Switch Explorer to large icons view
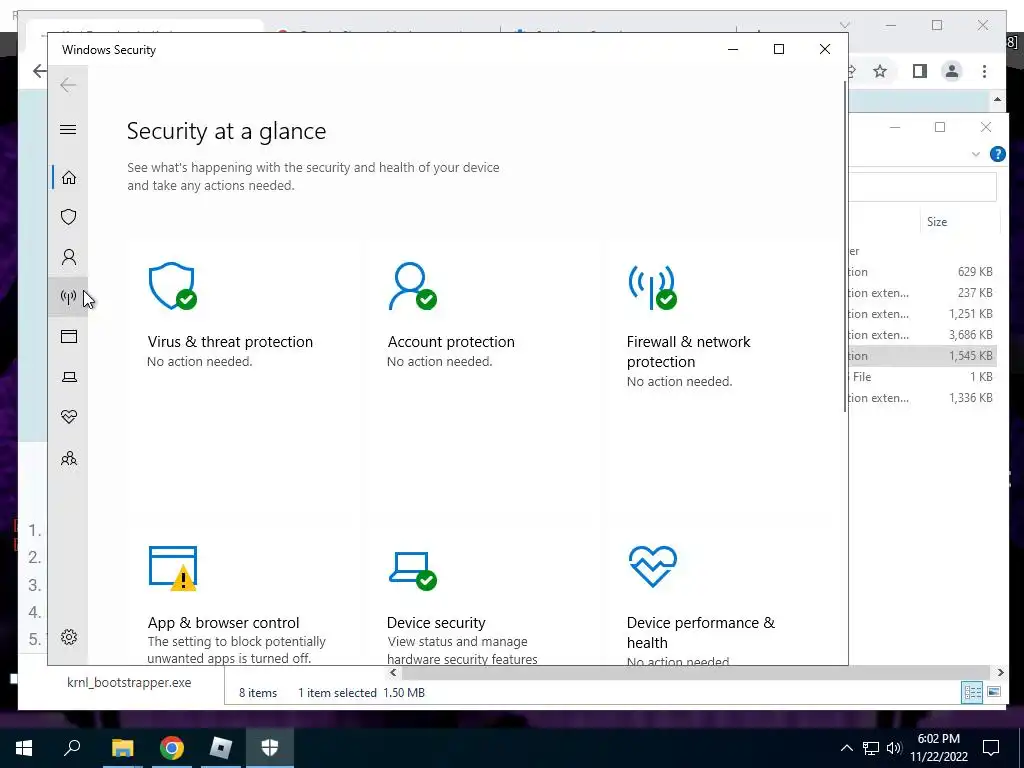This screenshot has width=1024, height=768. click(994, 692)
